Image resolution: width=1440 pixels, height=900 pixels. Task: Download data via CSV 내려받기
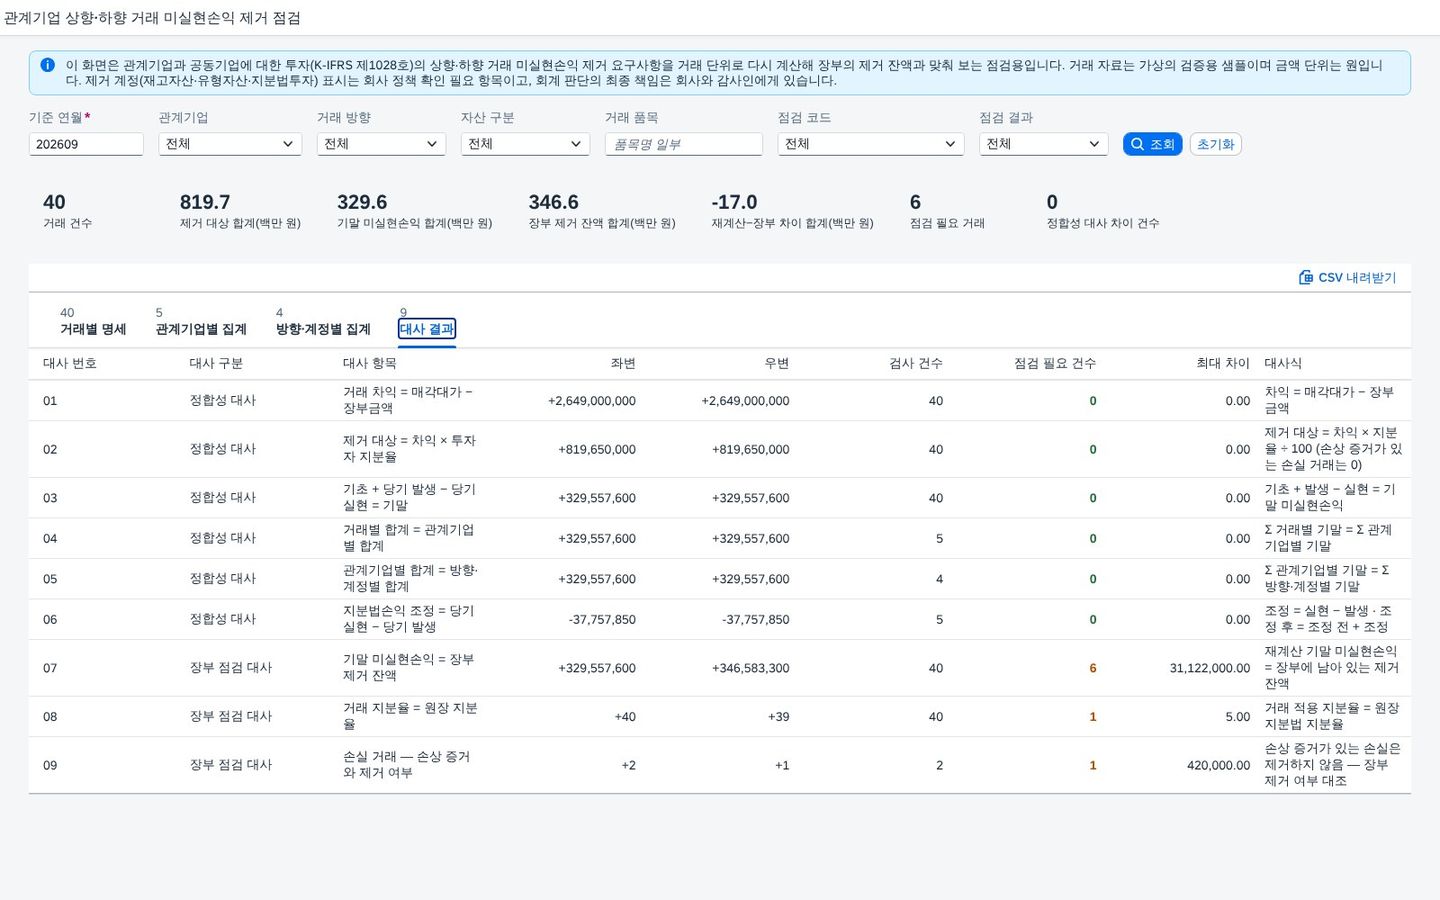coord(1347,277)
